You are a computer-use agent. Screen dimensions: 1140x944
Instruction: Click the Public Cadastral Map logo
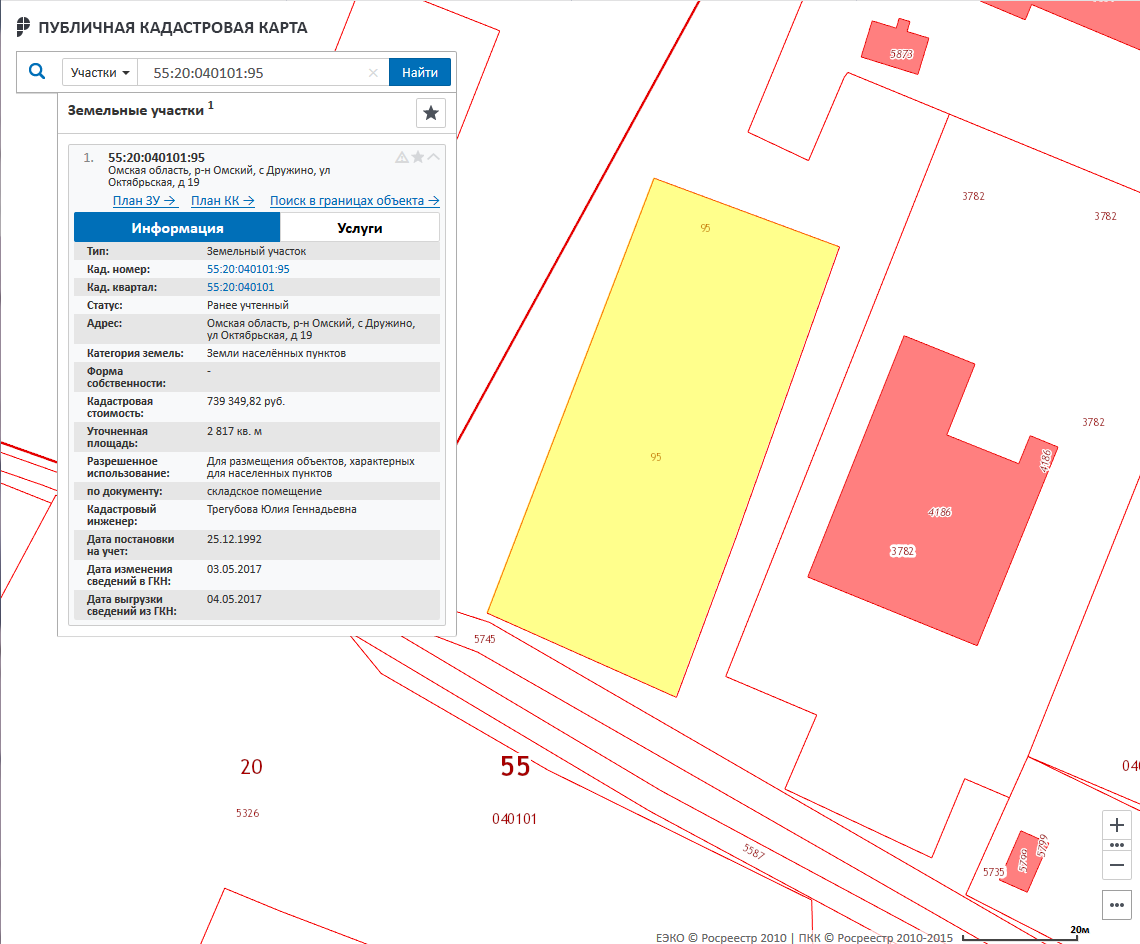24,27
